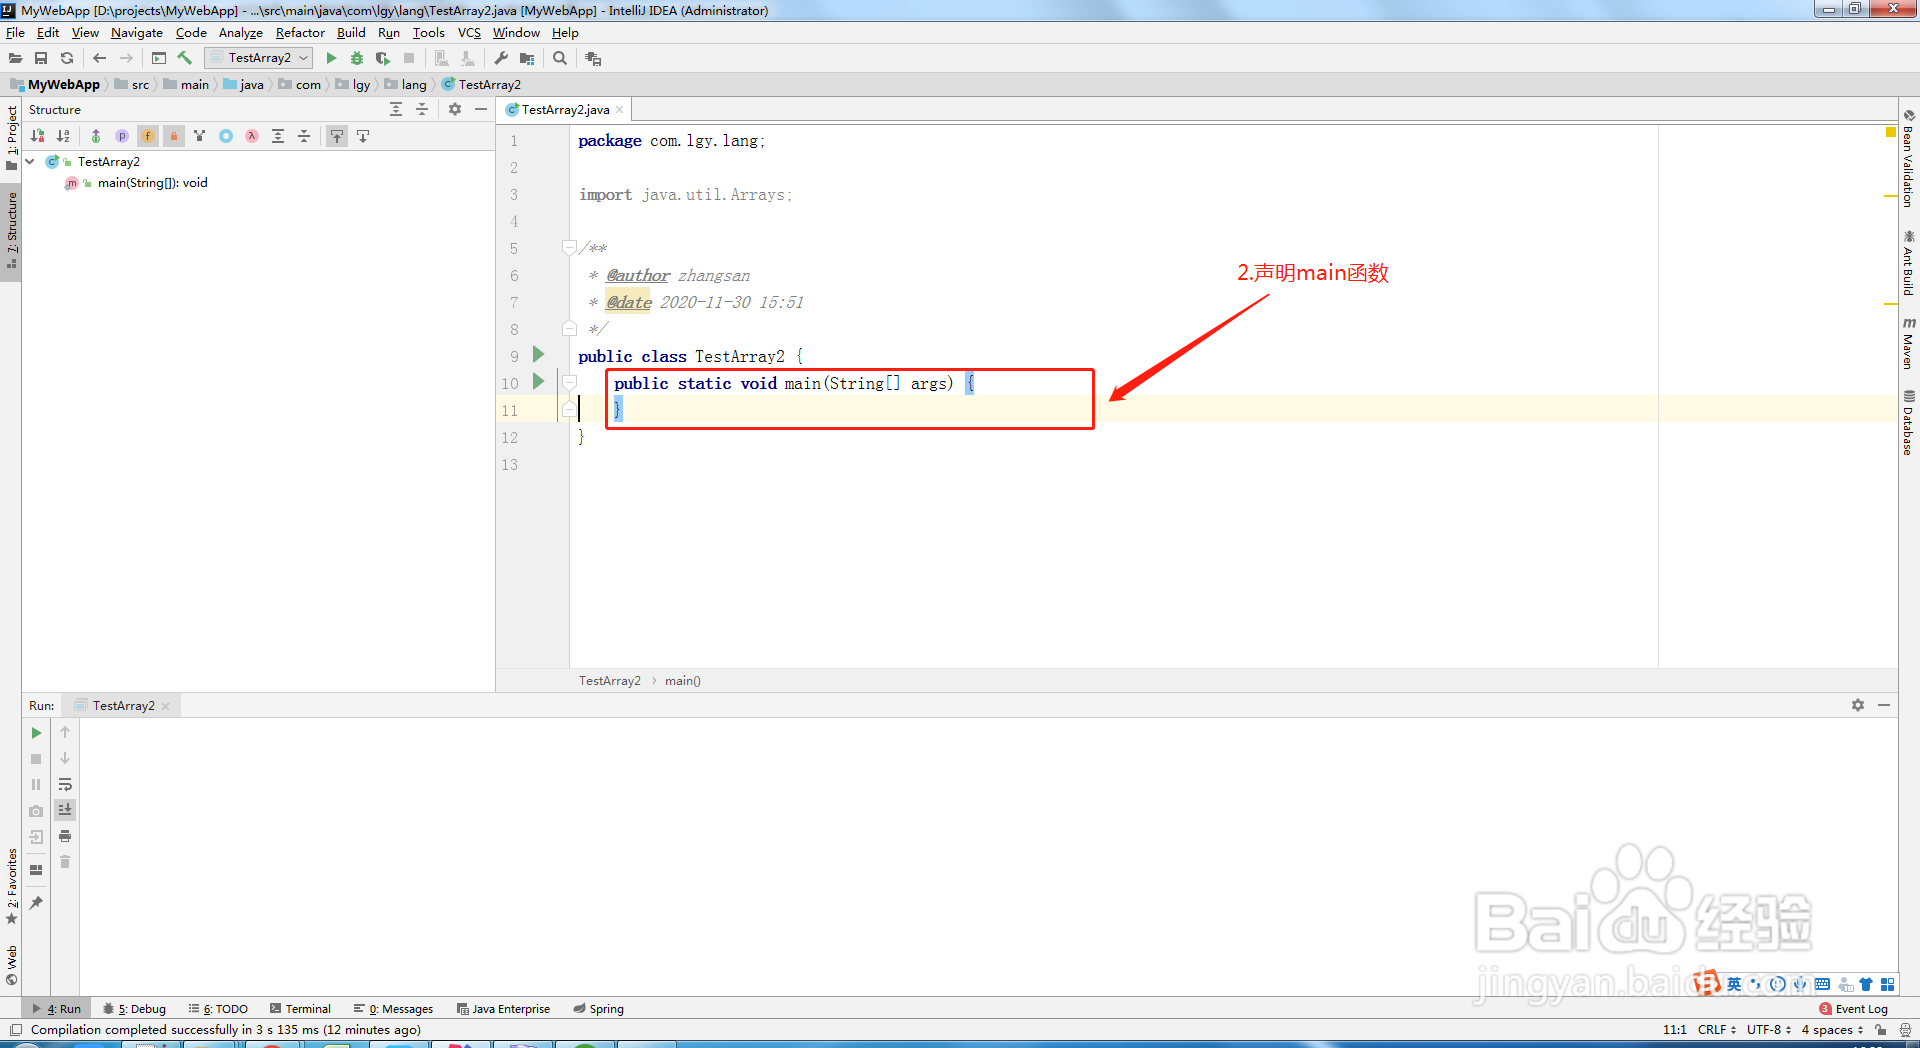Click the Open folder toolbar icon
Screen dimensions: 1920x1048
[16, 59]
